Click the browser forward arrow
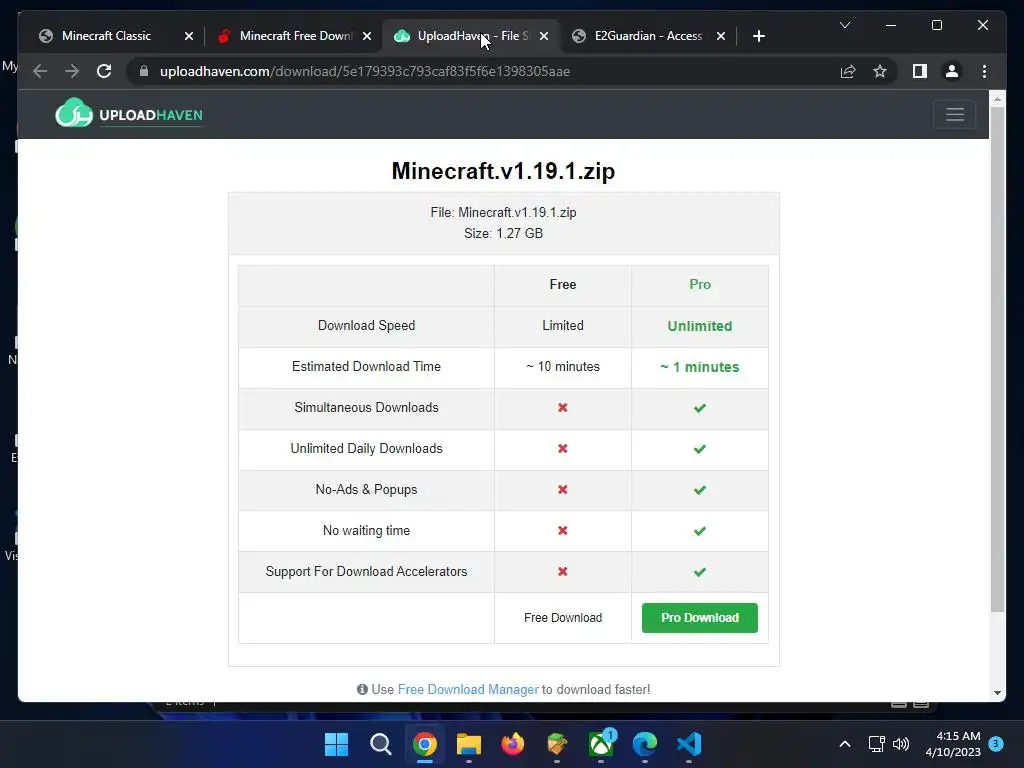The image size is (1024, 768). point(72,71)
